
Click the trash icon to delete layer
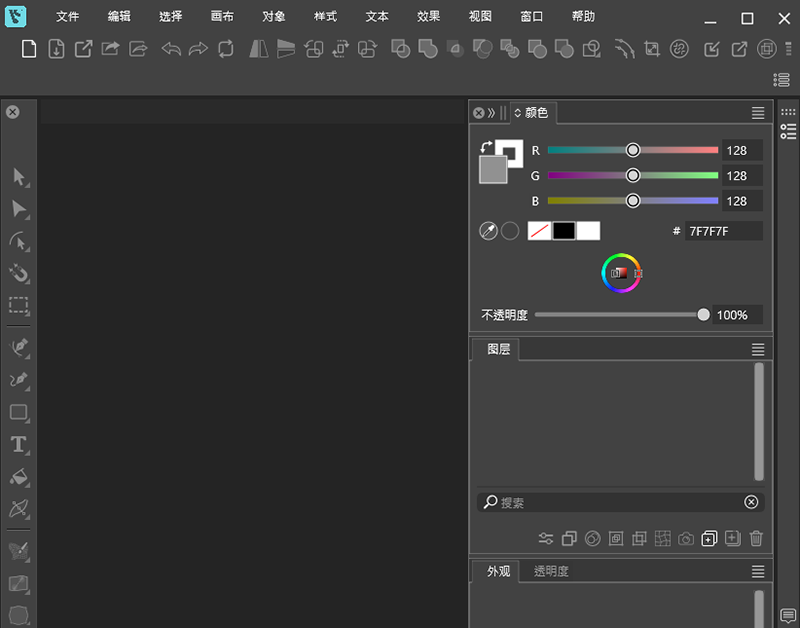point(756,538)
